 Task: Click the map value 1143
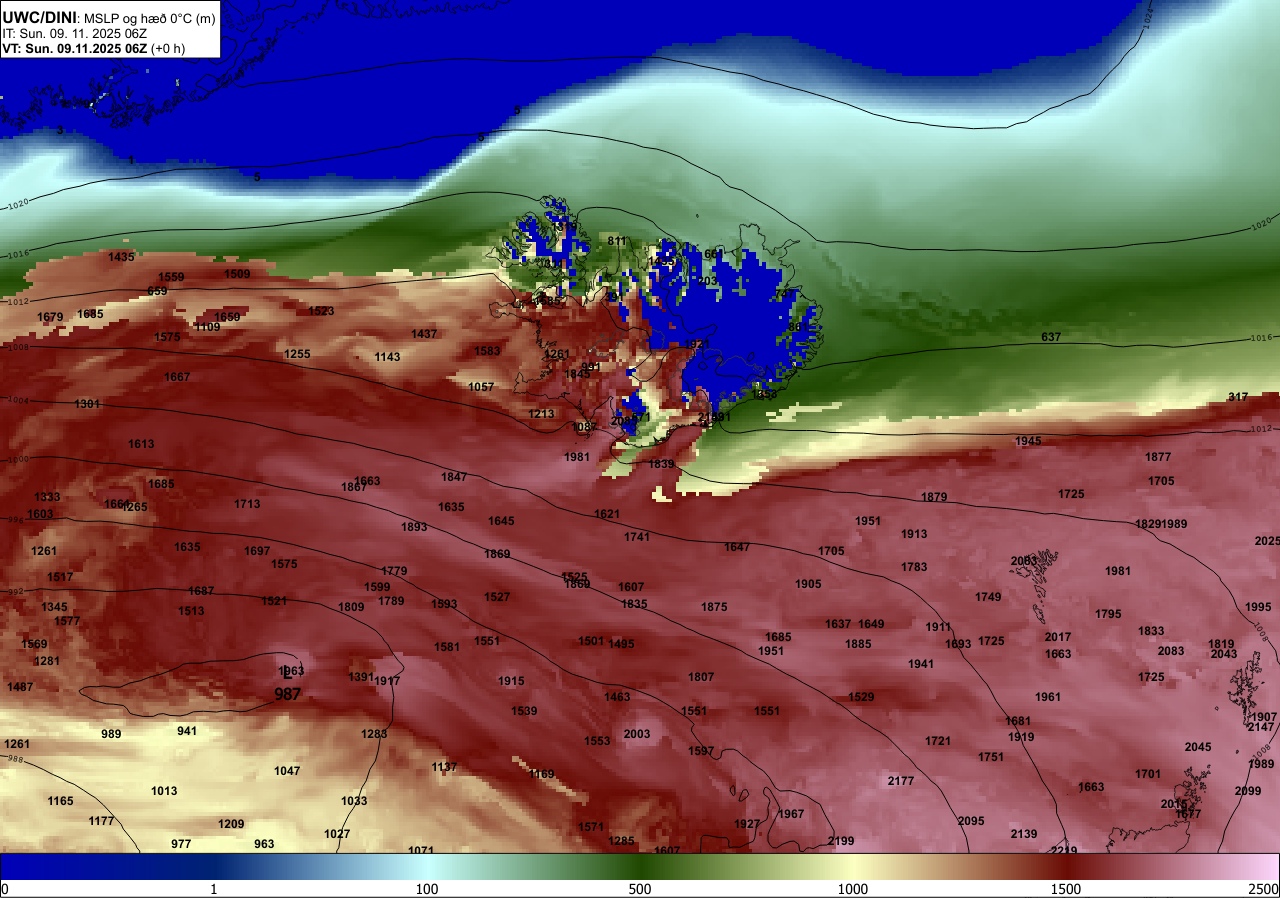point(387,357)
